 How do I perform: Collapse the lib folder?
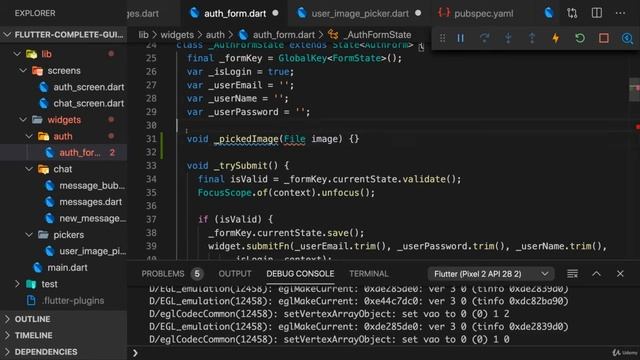pyautogui.click(x=17, y=54)
